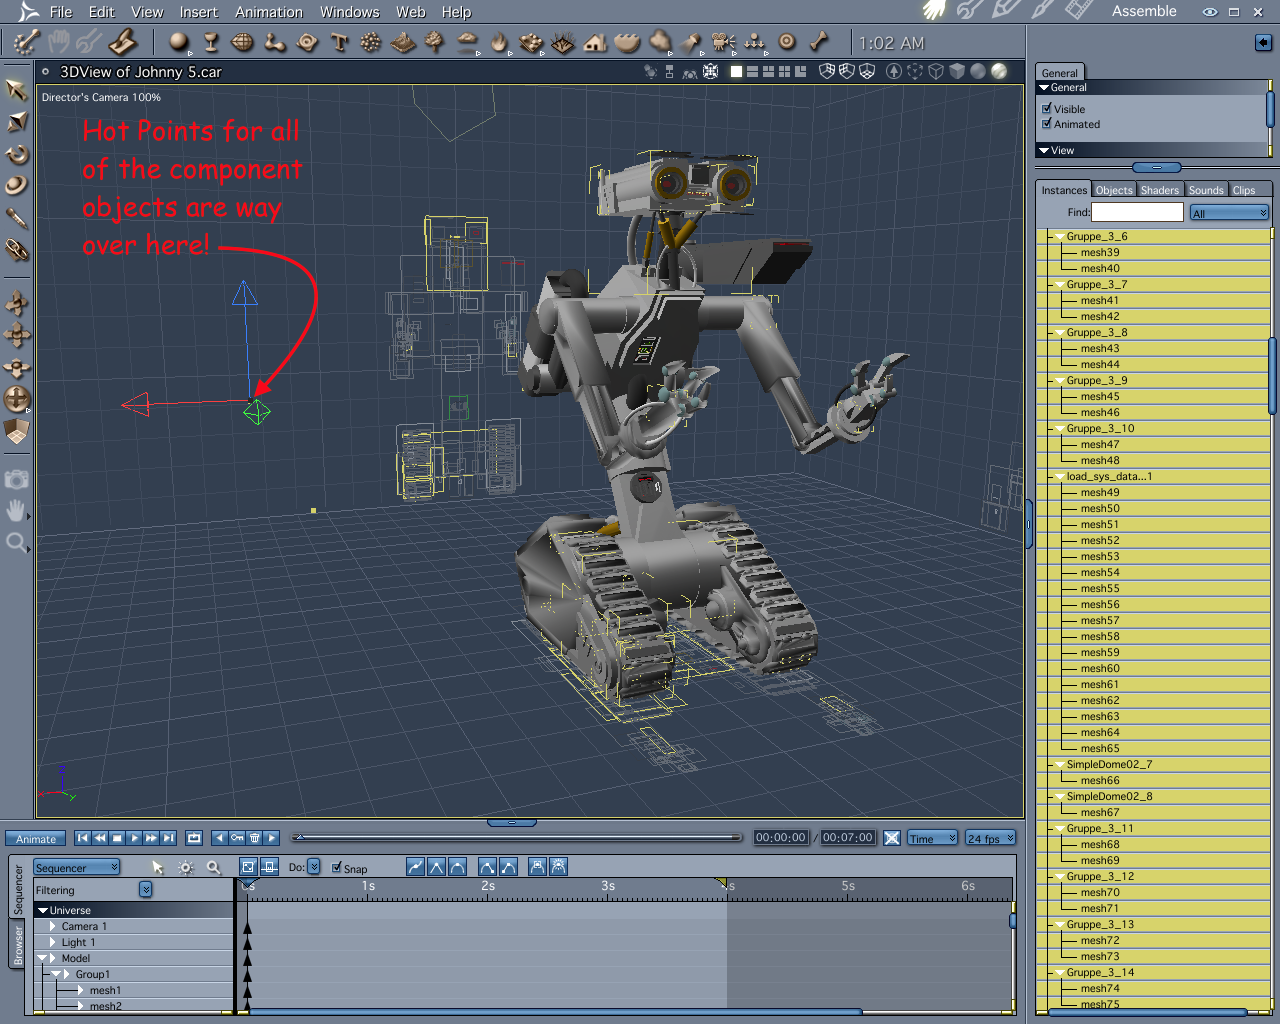1280x1024 pixels.
Task: Insert a text object with T icon
Action: tap(339, 42)
